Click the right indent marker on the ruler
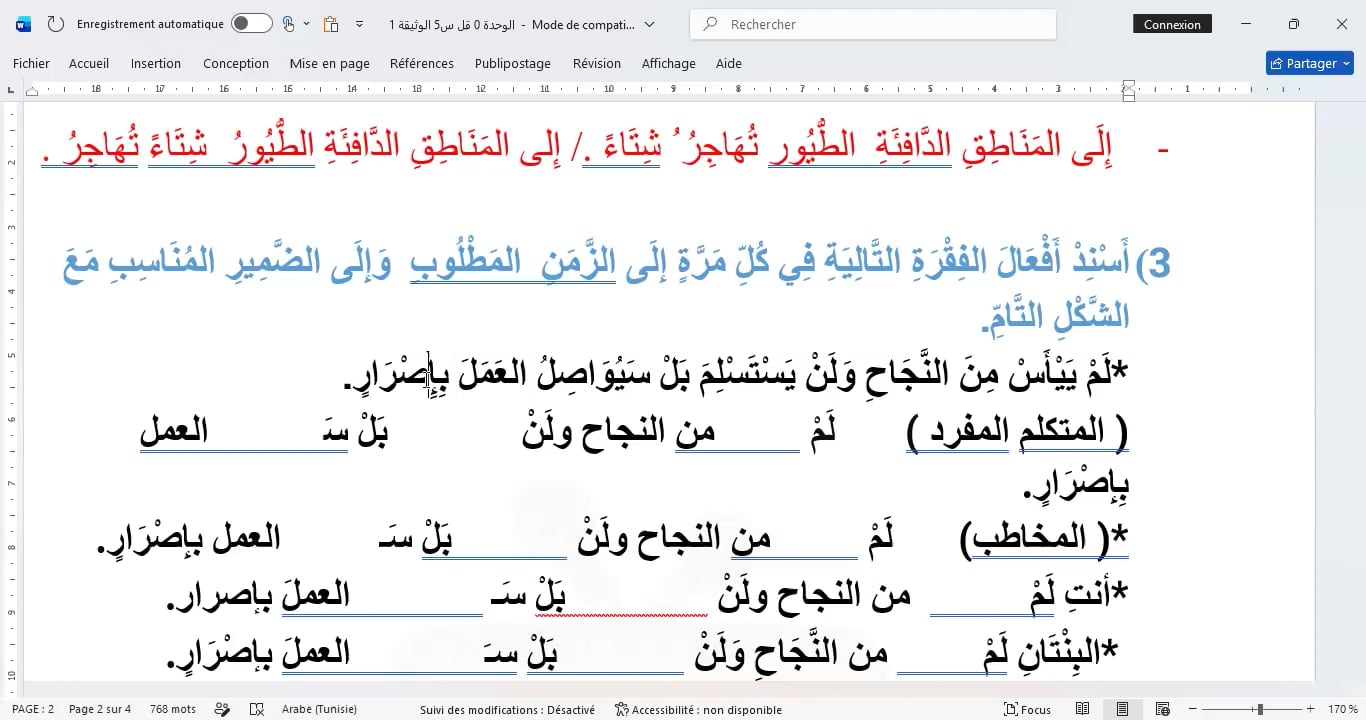Image resolution: width=1366 pixels, height=720 pixels. [x=1129, y=91]
